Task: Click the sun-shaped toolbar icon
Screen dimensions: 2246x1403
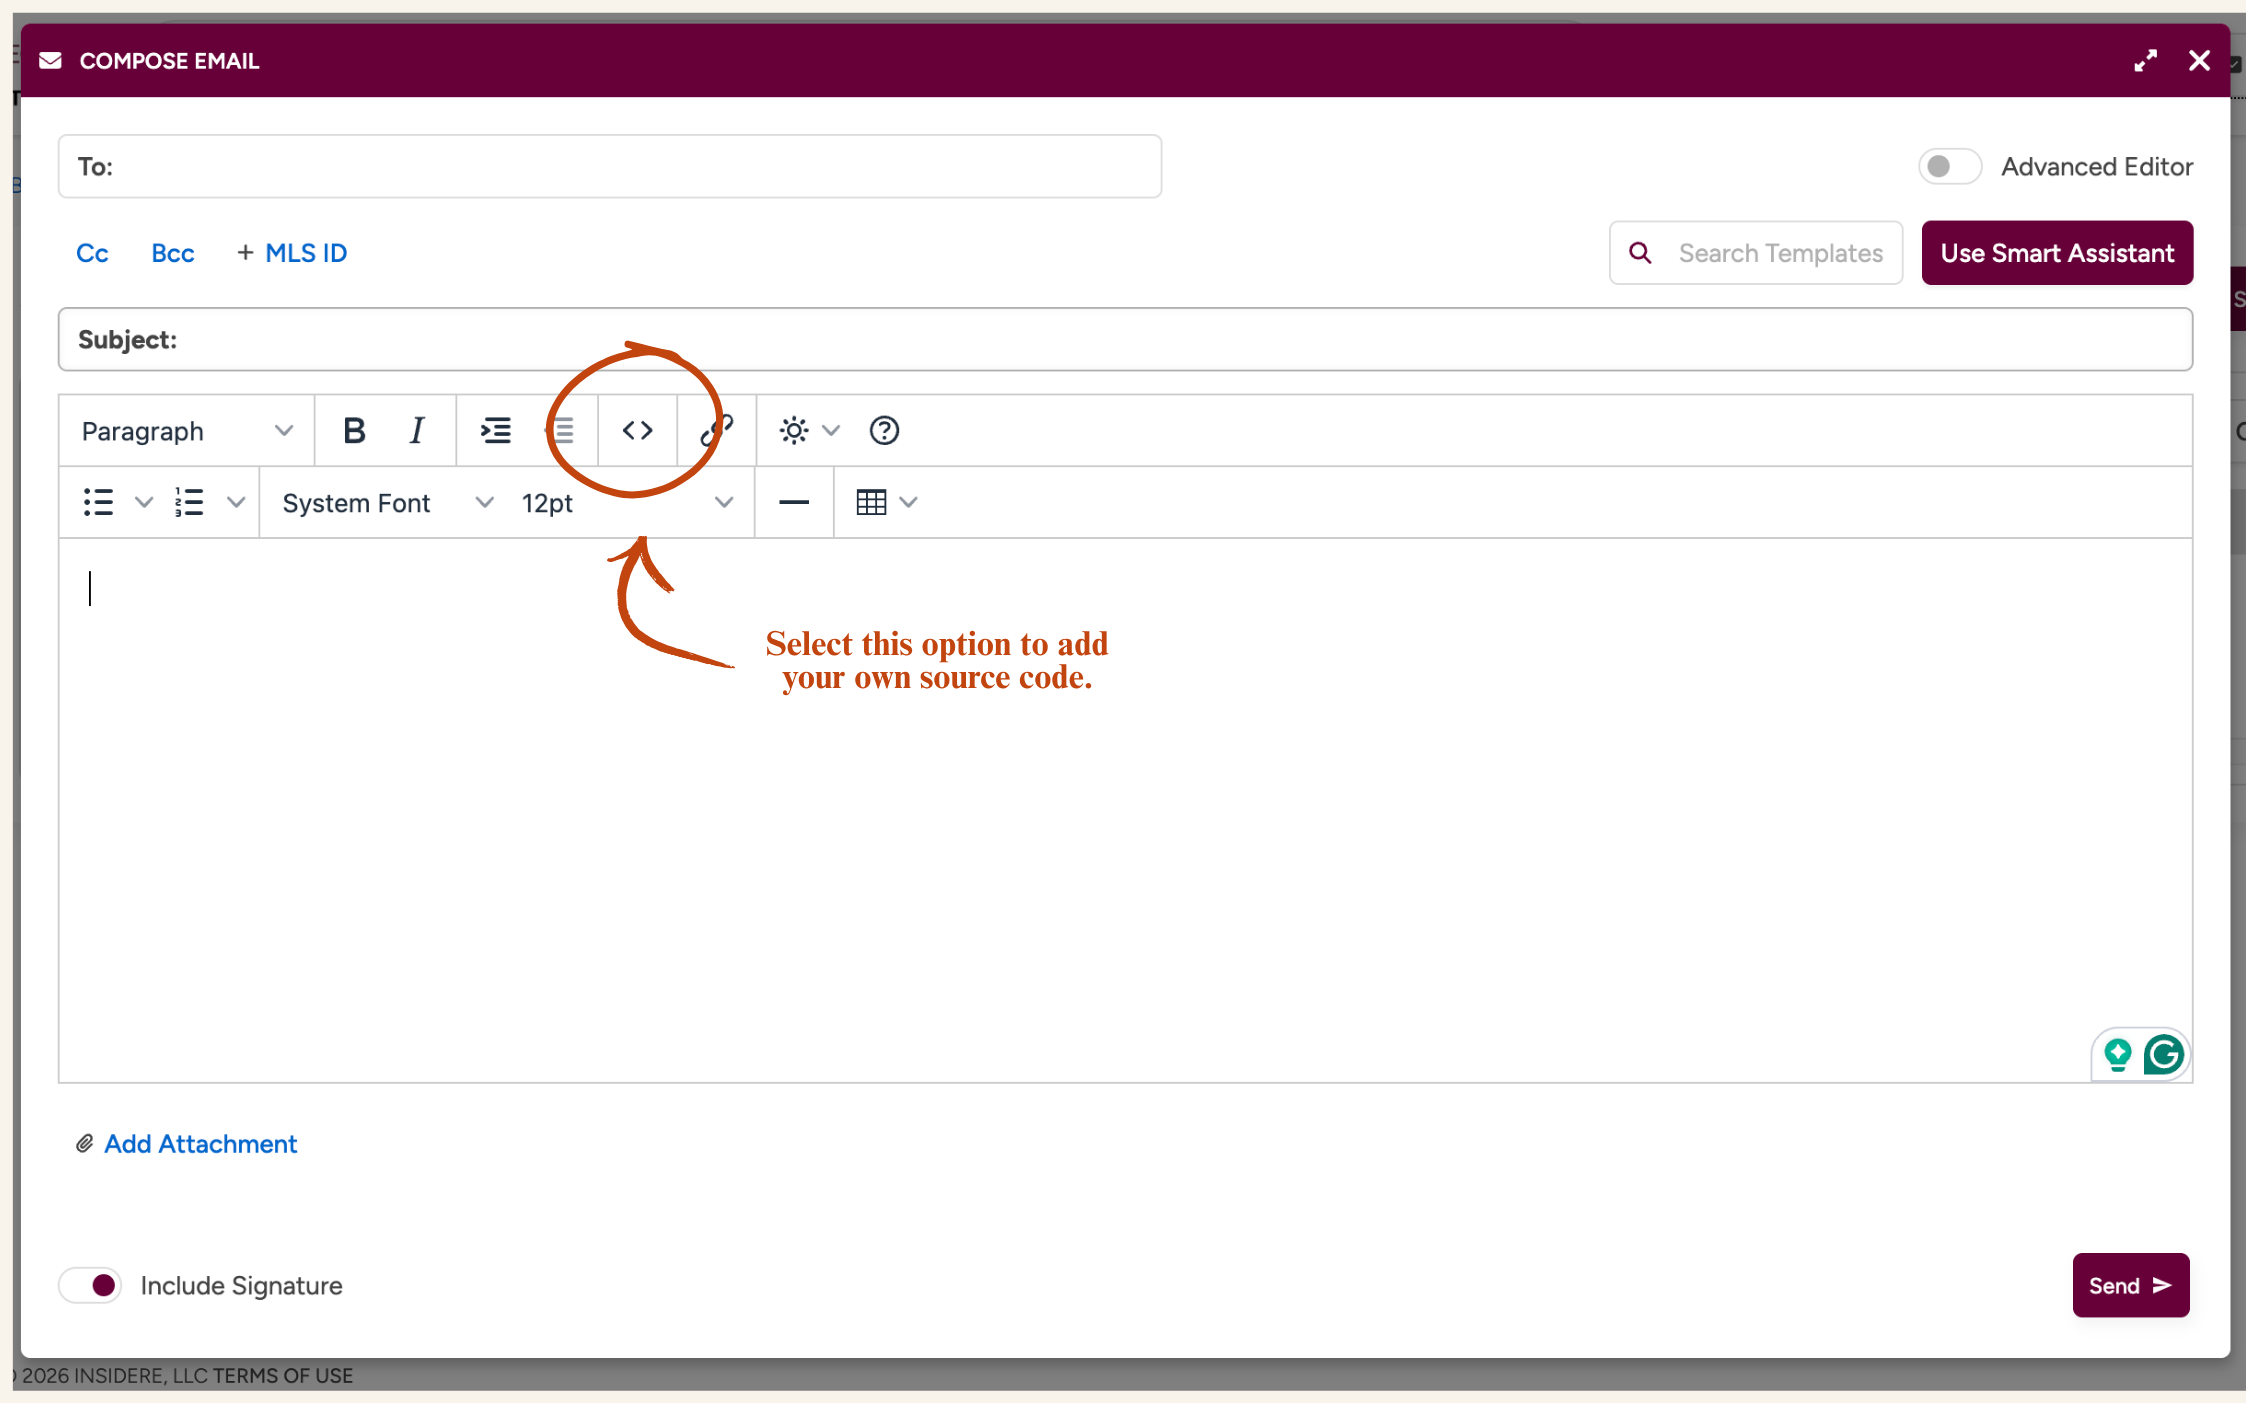Action: (794, 431)
